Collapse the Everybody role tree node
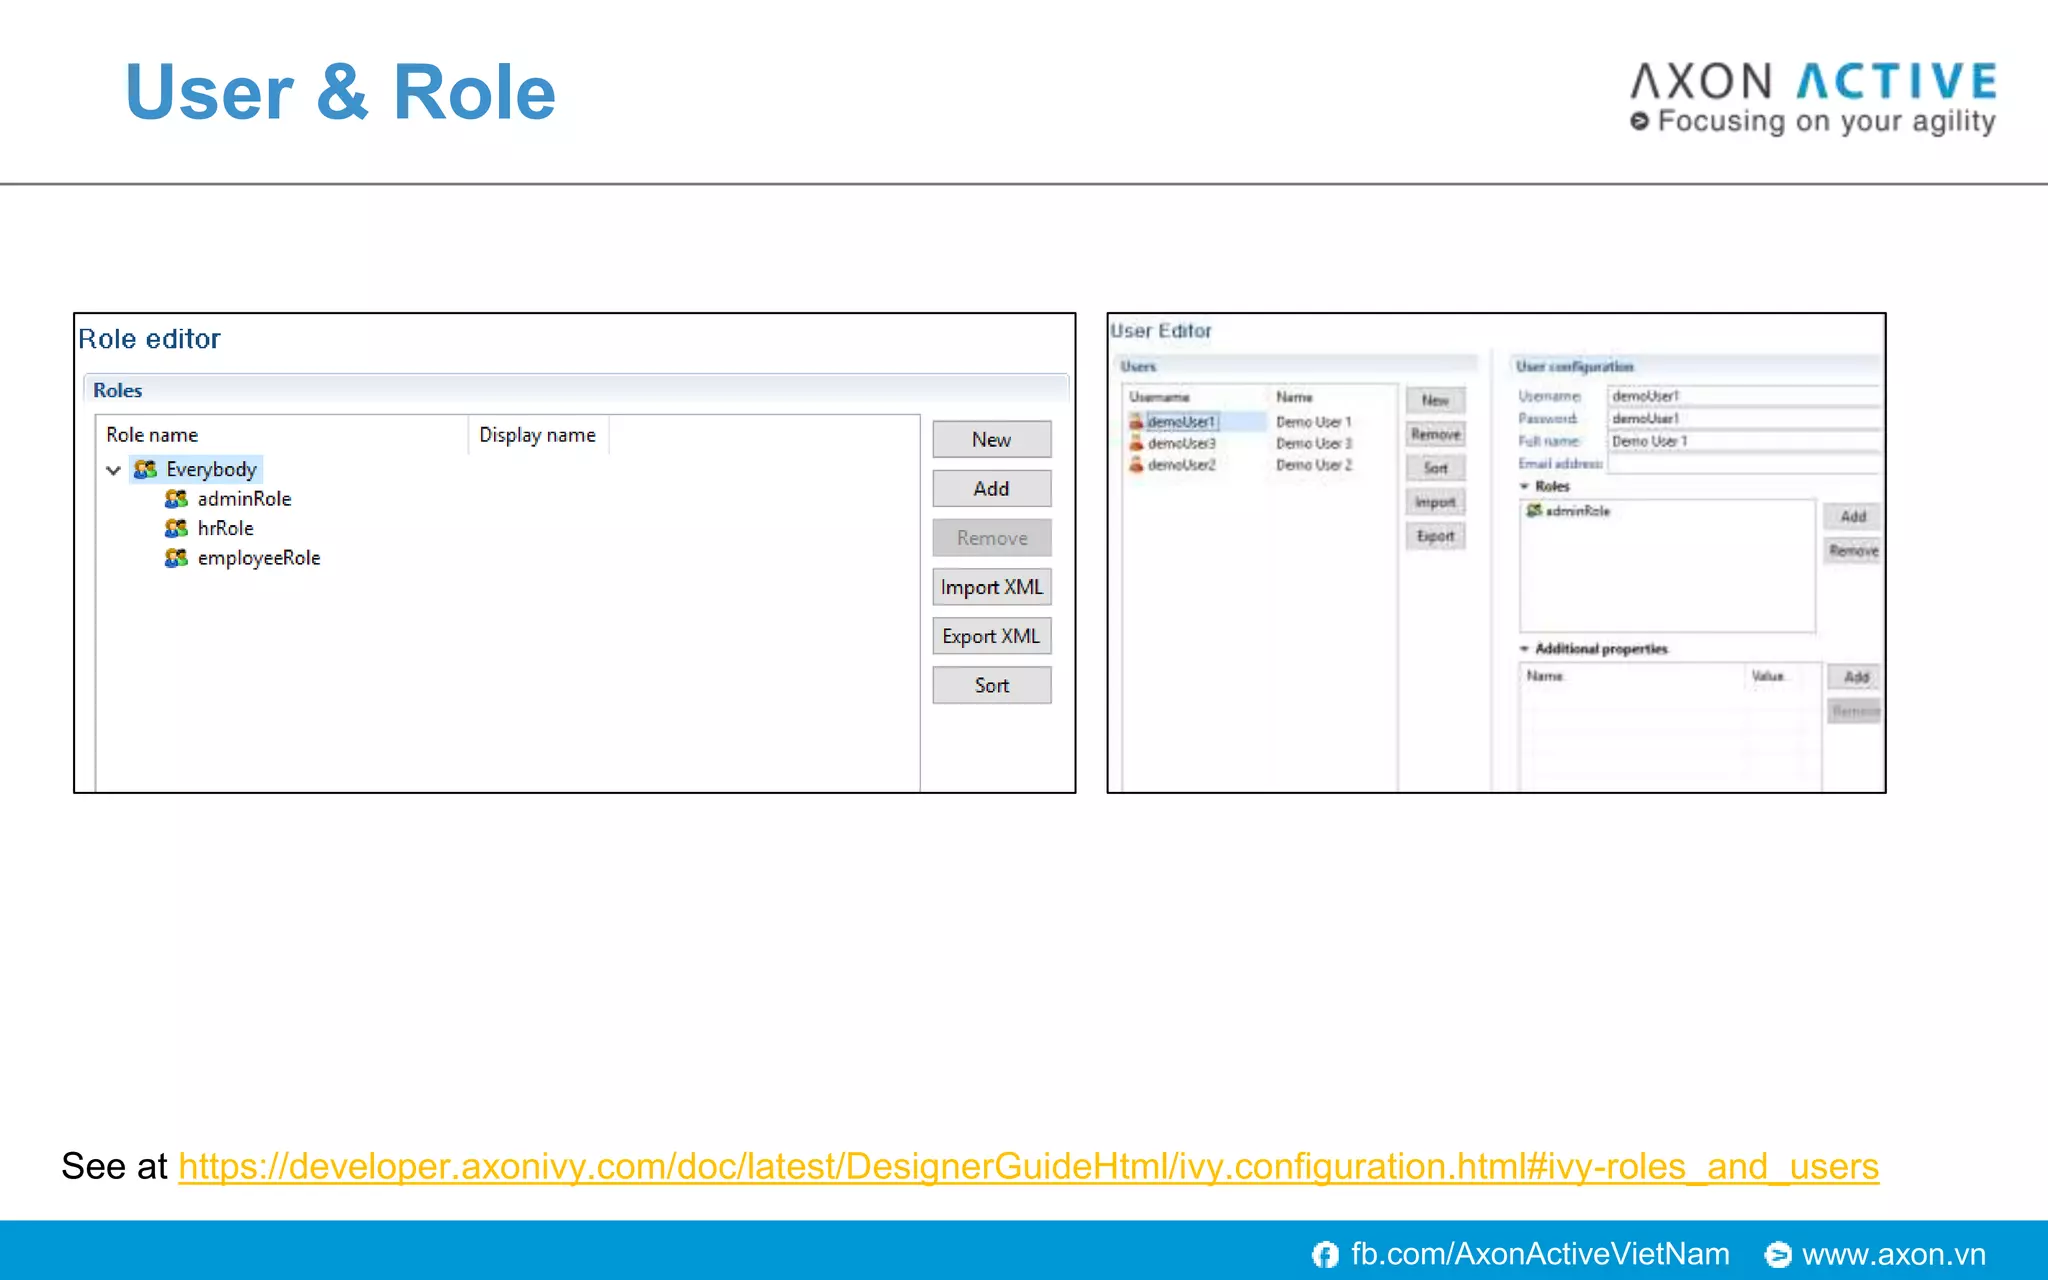The width and height of the screenshot is (2048, 1280). click(113, 470)
